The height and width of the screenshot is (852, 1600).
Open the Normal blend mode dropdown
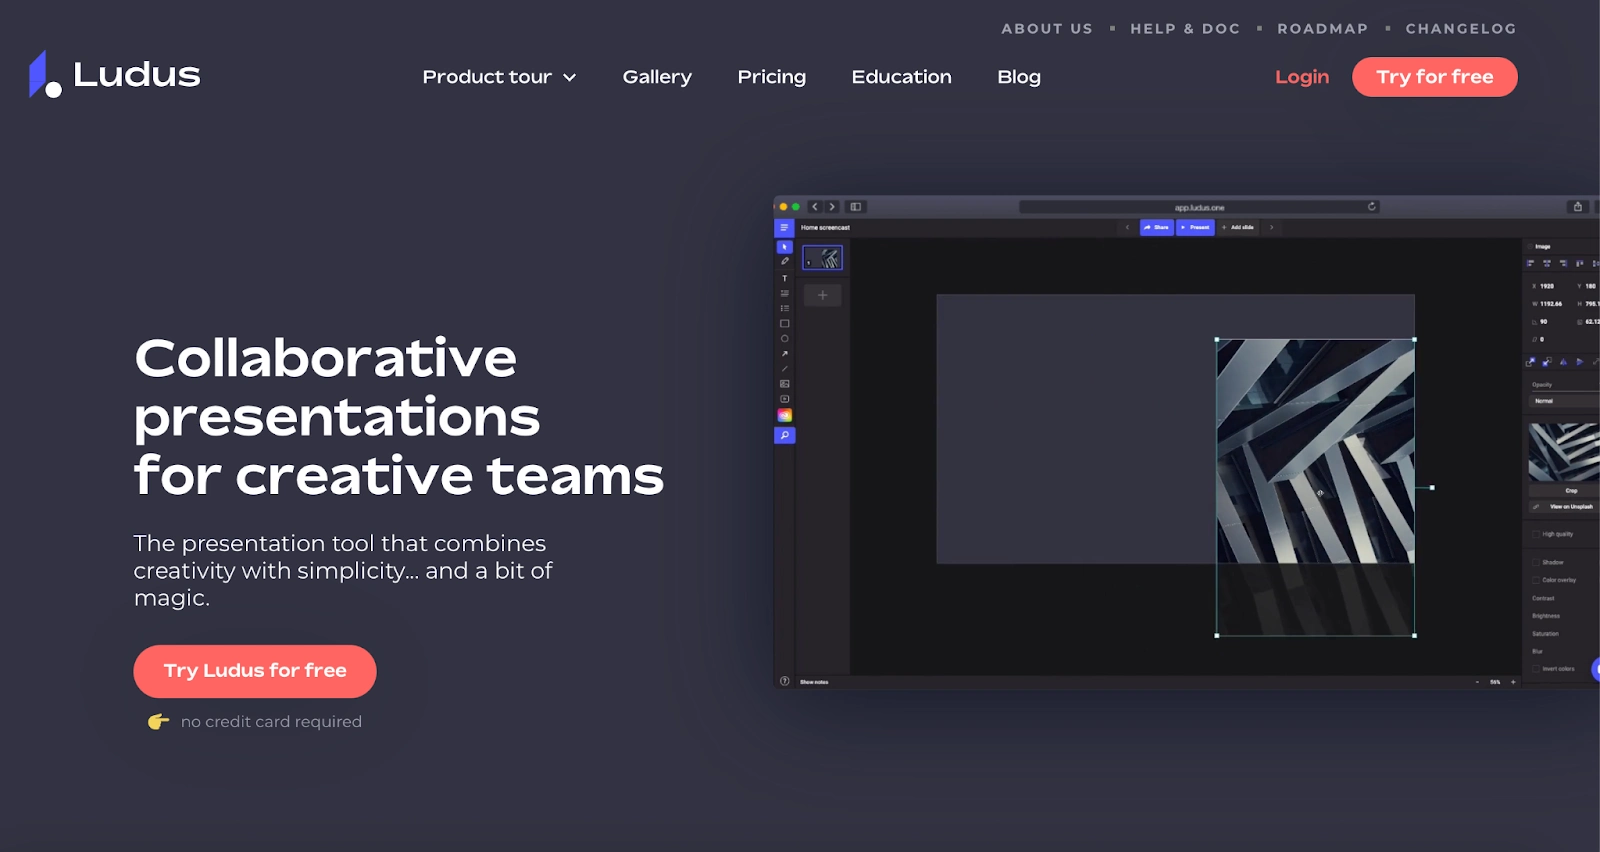pos(1564,401)
